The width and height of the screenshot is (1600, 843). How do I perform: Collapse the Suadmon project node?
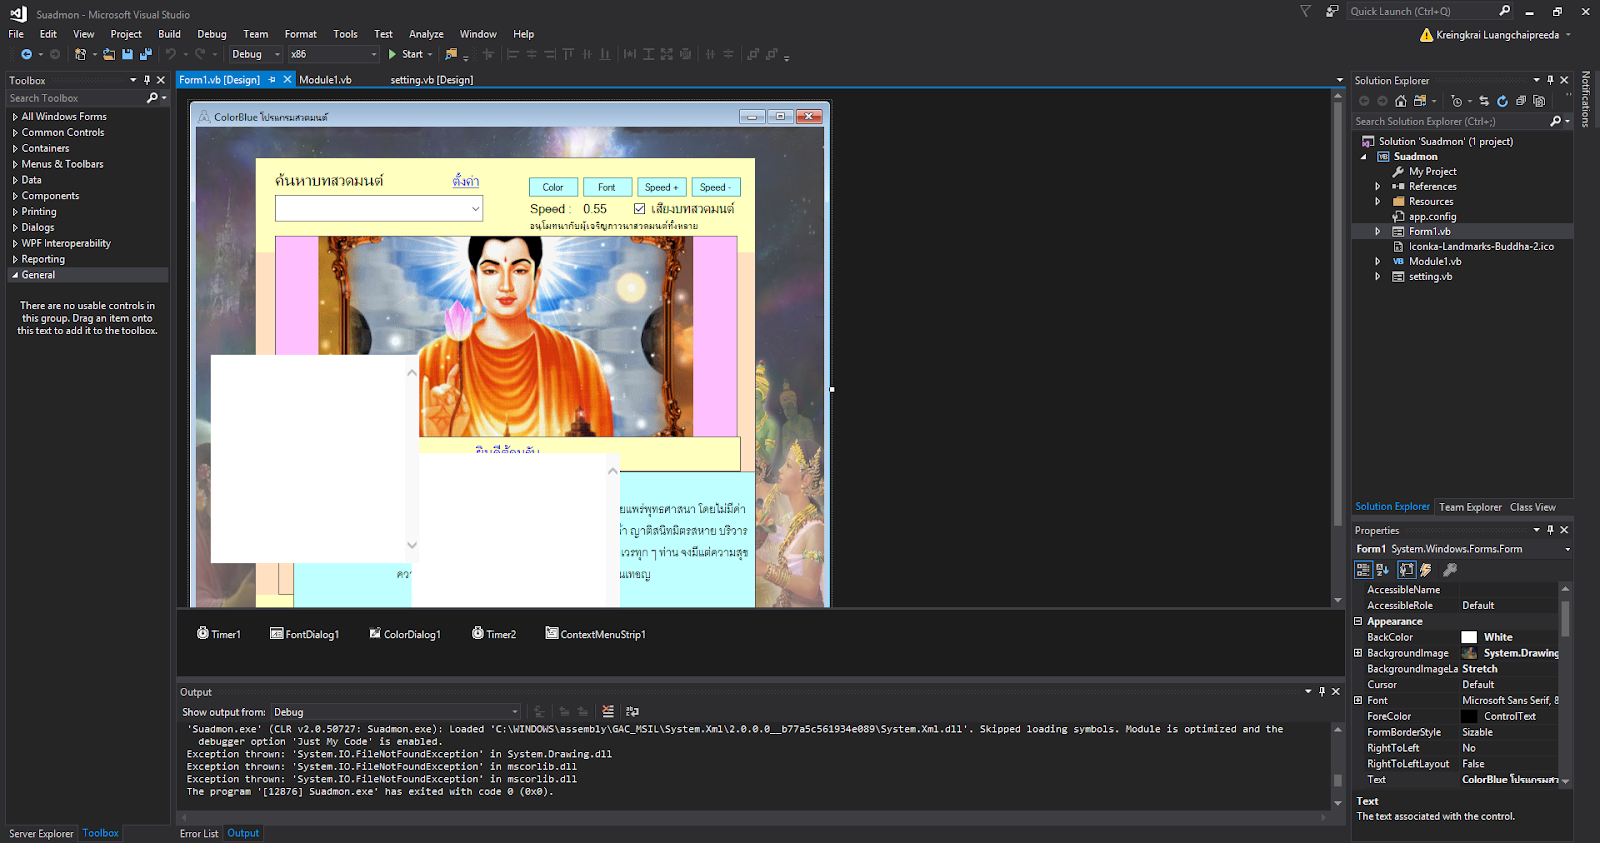click(1363, 157)
